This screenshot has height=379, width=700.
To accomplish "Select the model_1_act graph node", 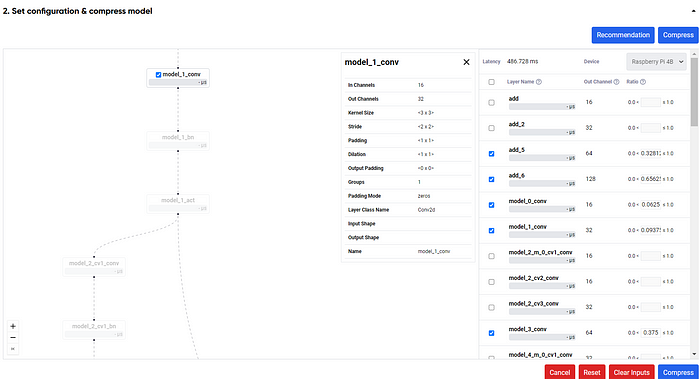I will (178, 204).
